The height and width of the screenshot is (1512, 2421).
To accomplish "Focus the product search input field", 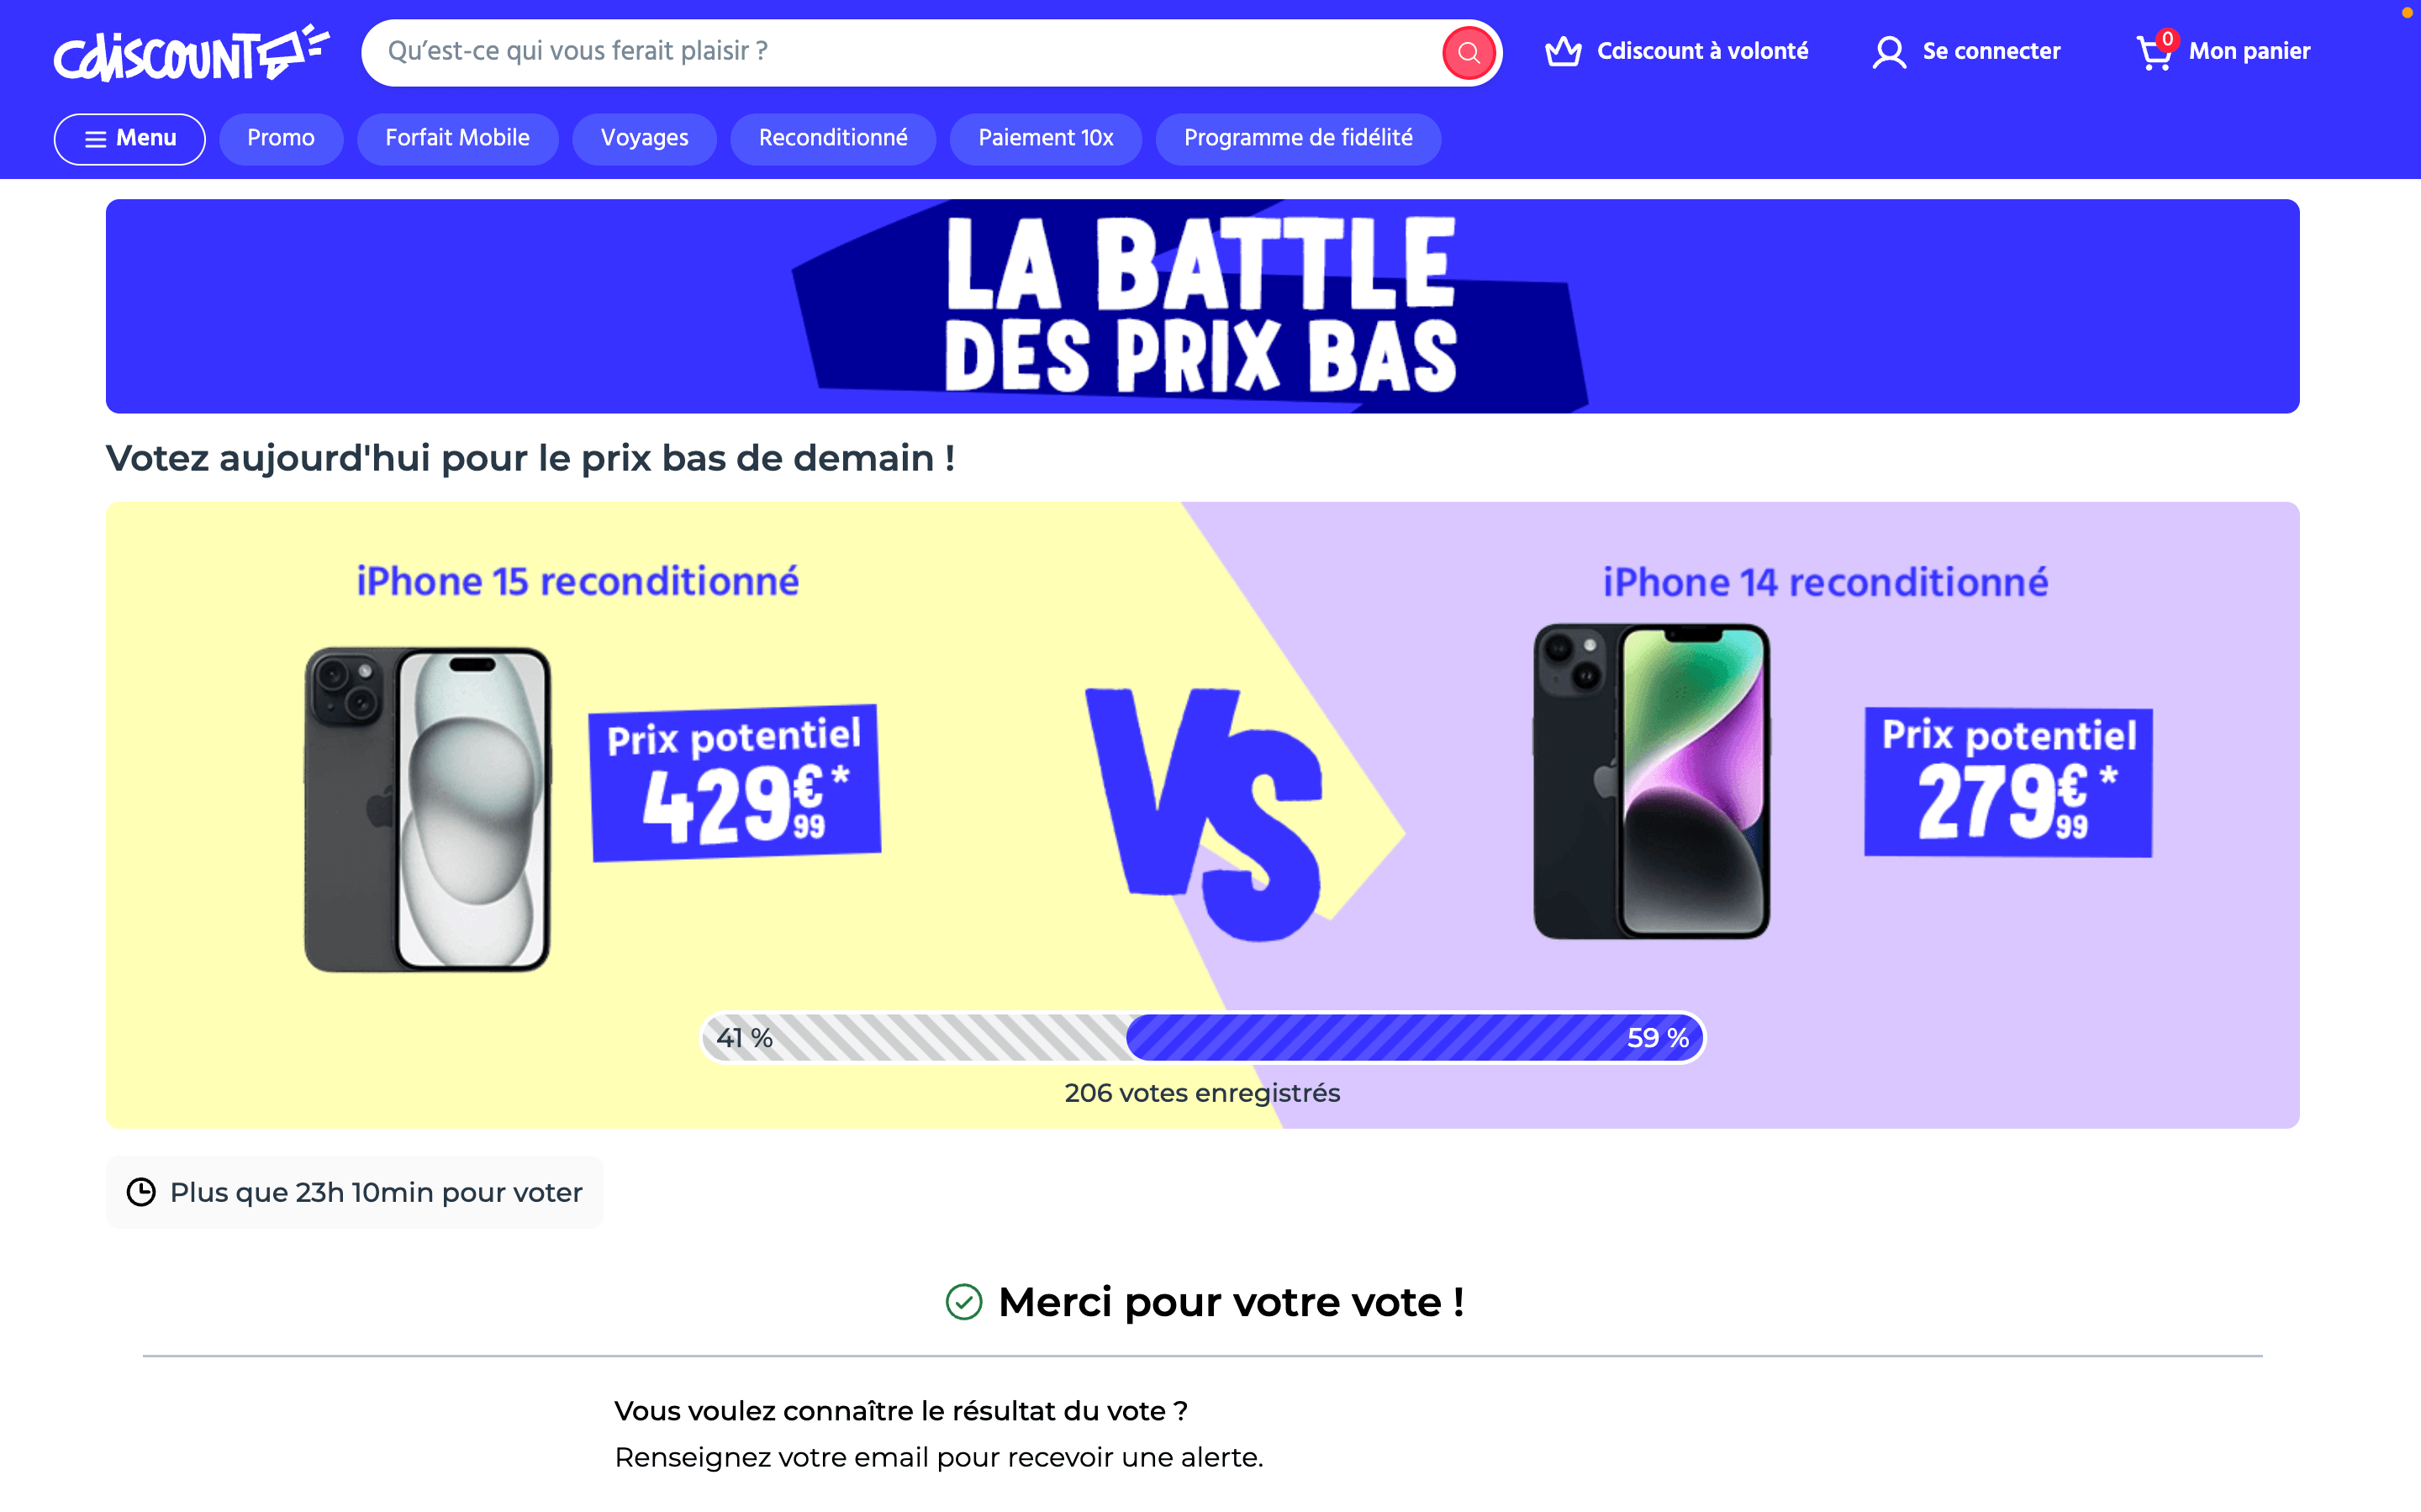I will 900,52.
